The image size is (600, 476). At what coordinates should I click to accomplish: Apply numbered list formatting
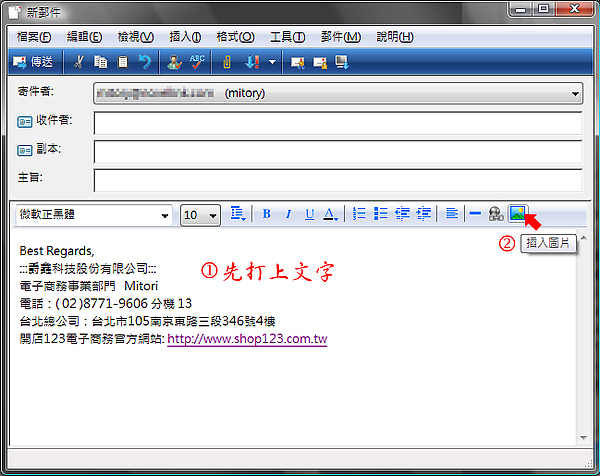click(359, 214)
